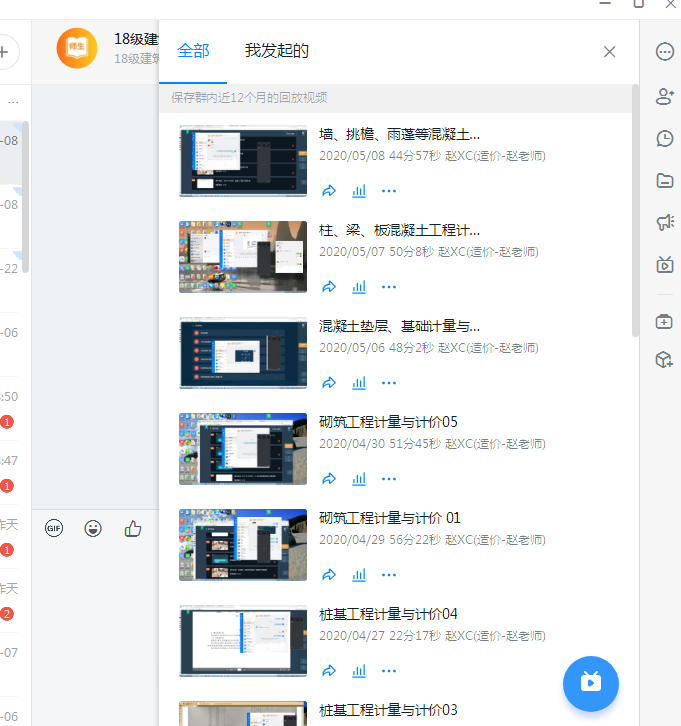The width and height of the screenshot is (681, 726).
Task: Click the title 柱、梁、板混凝土工程计...
Action: coord(400,230)
